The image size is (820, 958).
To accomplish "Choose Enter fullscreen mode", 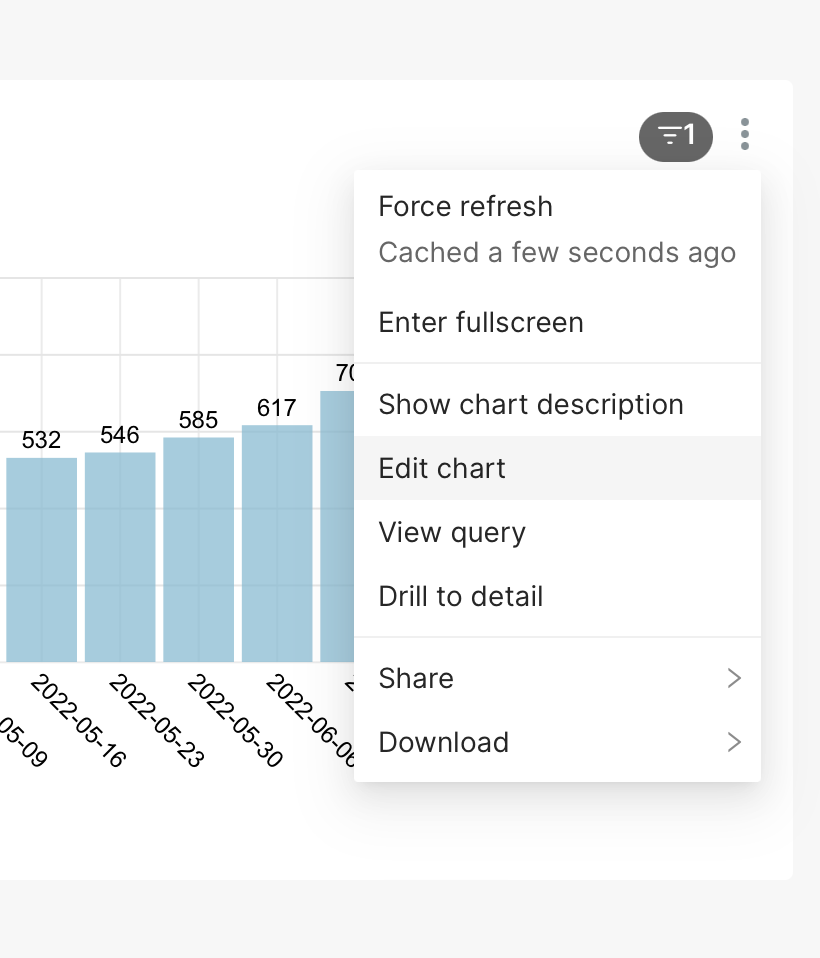I will click(481, 322).
